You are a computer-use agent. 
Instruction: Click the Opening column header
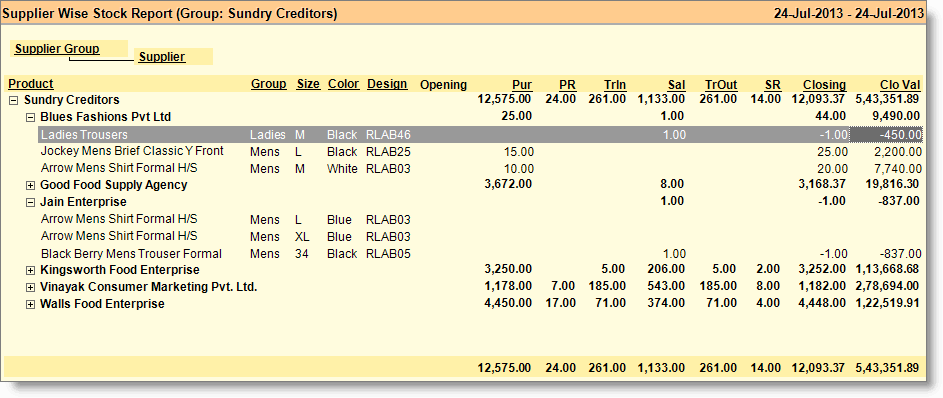[443, 85]
